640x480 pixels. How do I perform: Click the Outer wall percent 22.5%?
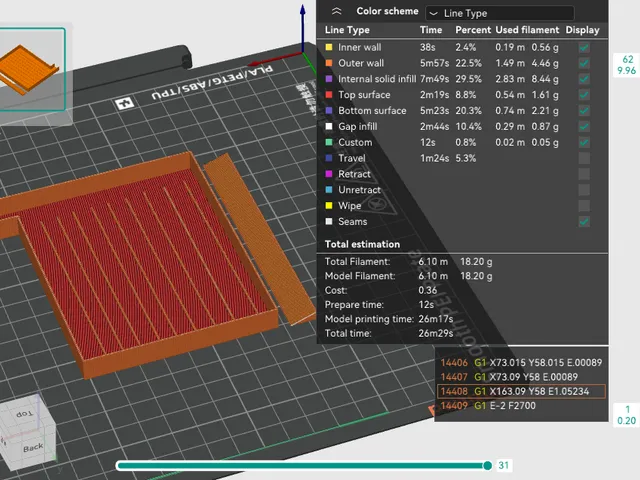[469, 63]
